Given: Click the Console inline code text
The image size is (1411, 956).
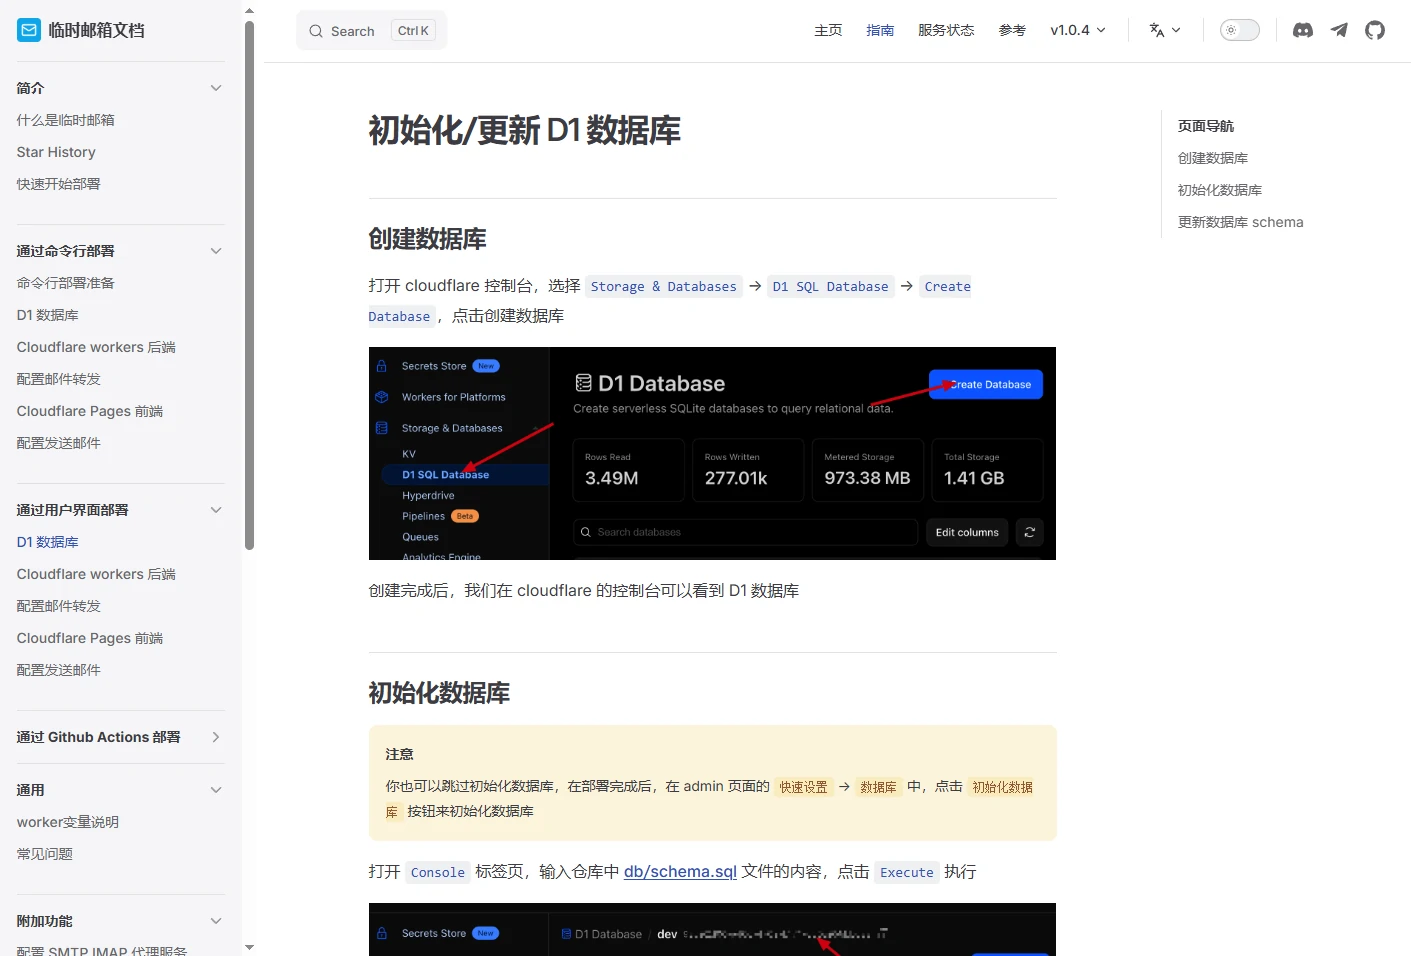Looking at the screenshot, I should [x=438, y=873].
